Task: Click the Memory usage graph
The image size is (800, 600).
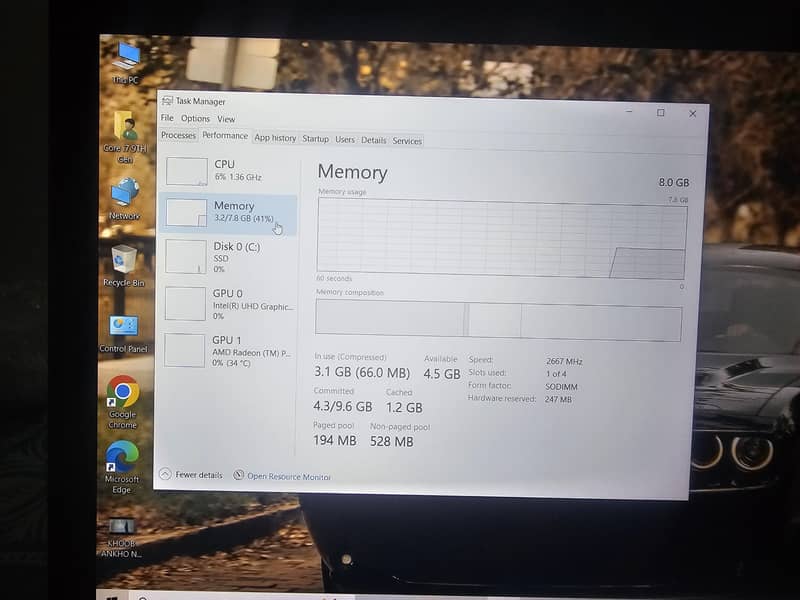Action: [x=502, y=238]
